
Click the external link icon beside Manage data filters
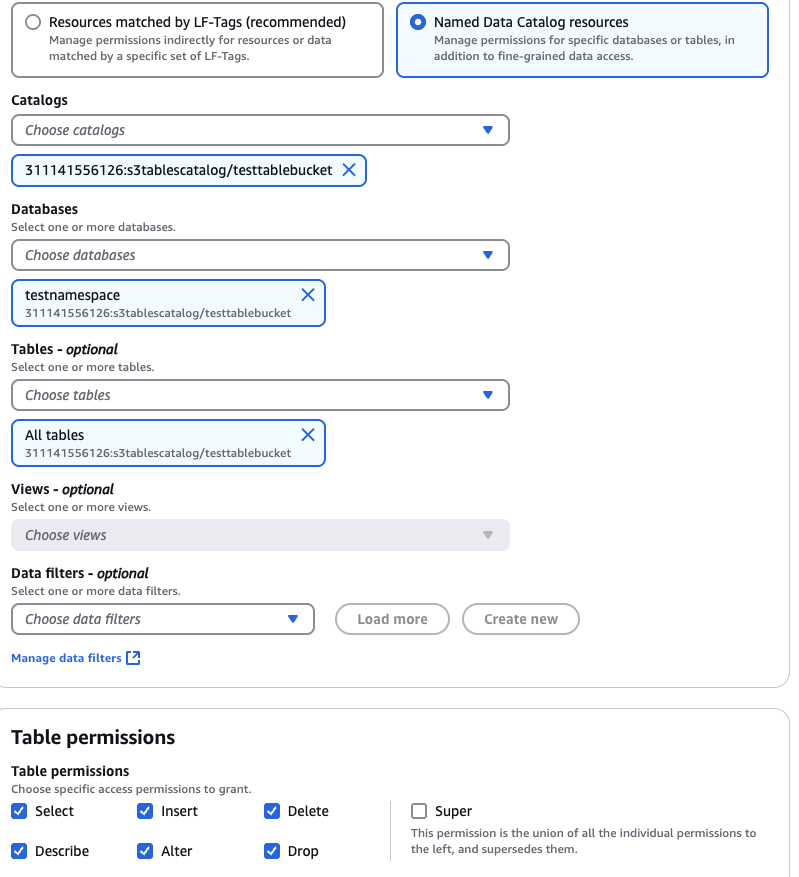tap(133, 658)
